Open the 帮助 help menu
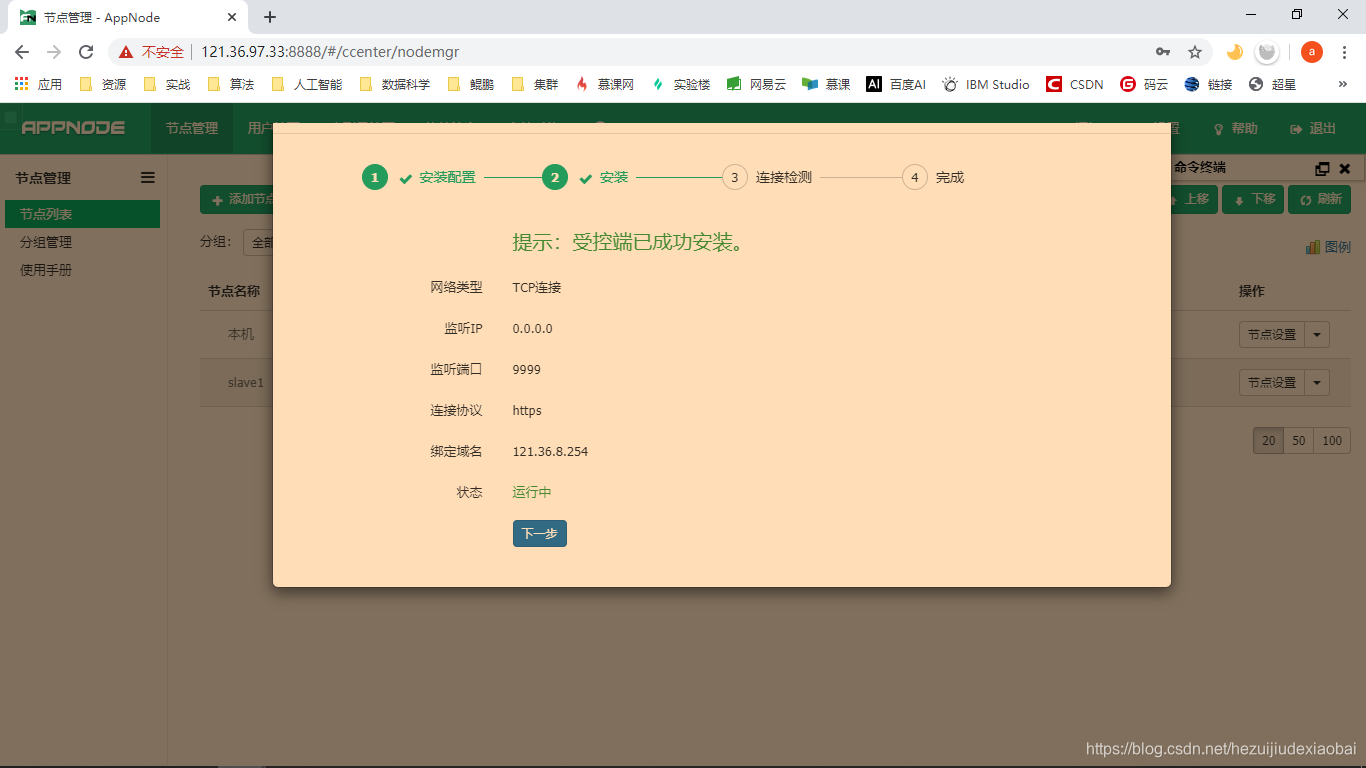 pyautogui.click(x=1236, y=128)
